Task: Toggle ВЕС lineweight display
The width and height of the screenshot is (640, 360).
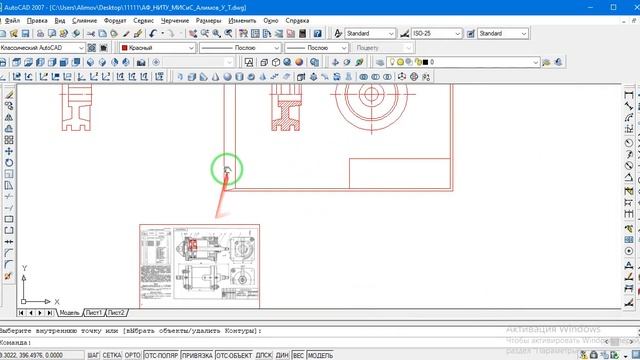Action: coord(298,356)
